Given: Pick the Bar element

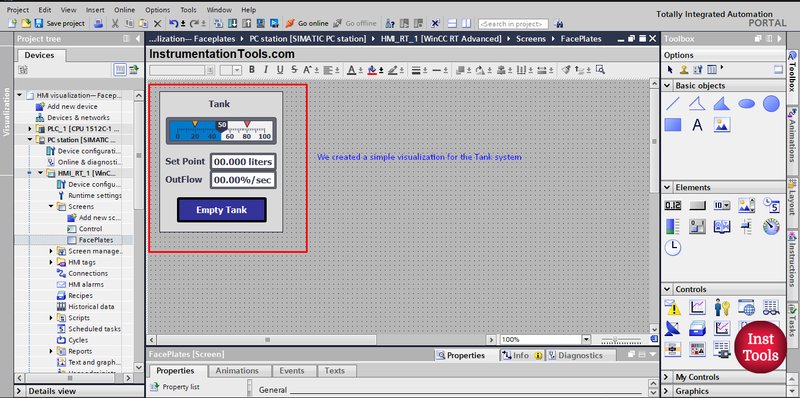Looking at the screenshot, I should tap(672, 227).
